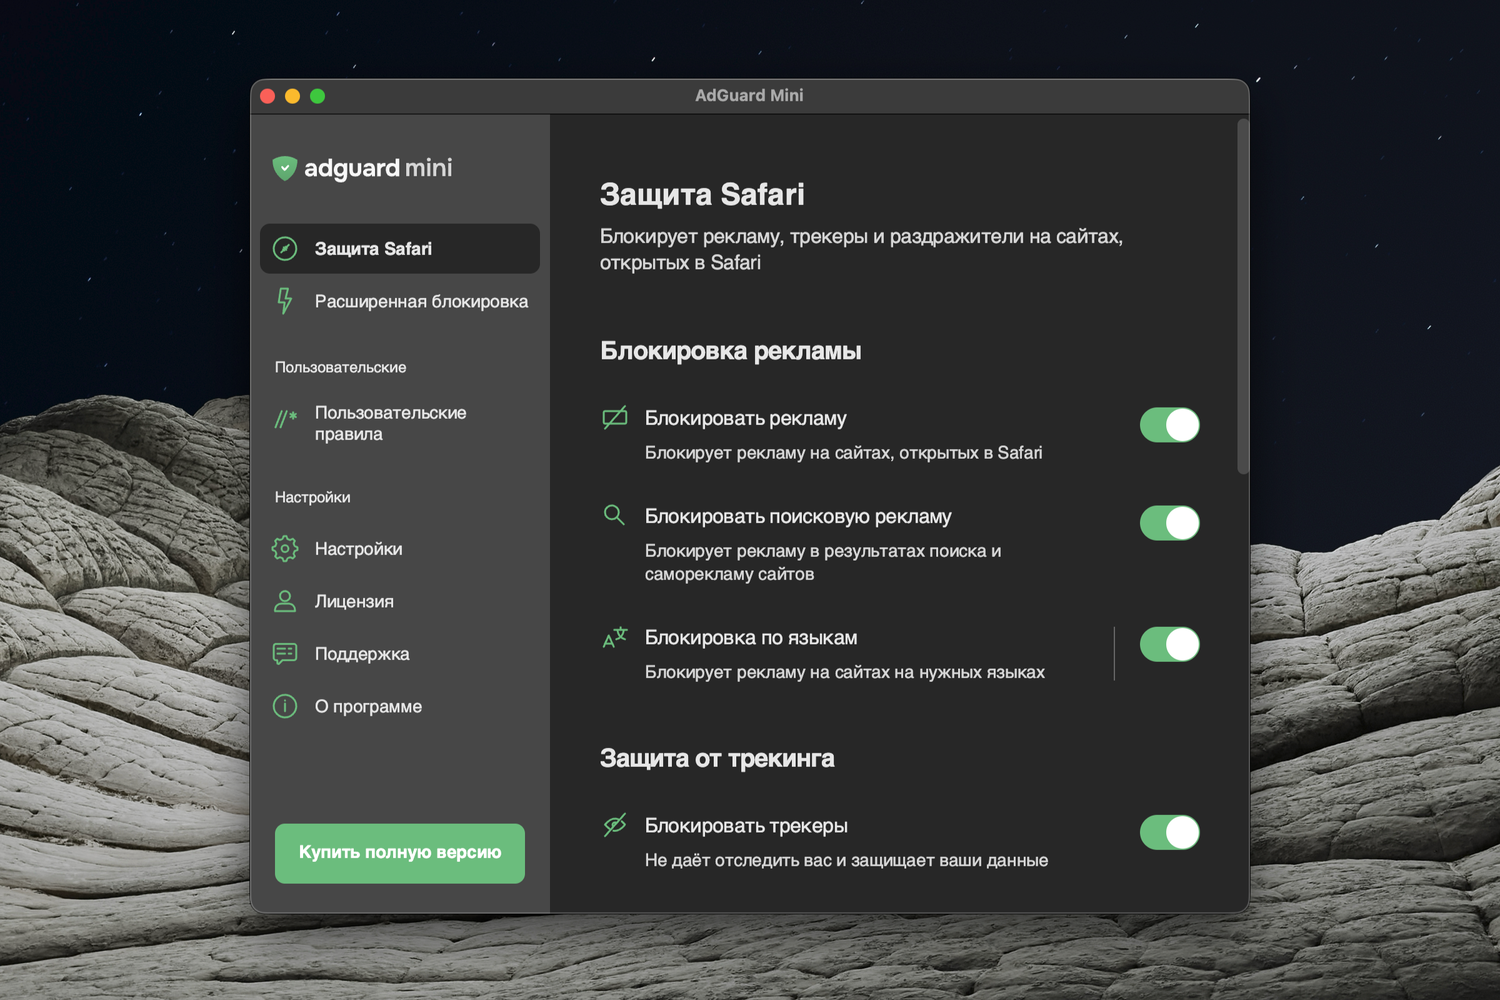
Task: Click the gear icon beside Настройки
Action: click(x=285, y=549)
